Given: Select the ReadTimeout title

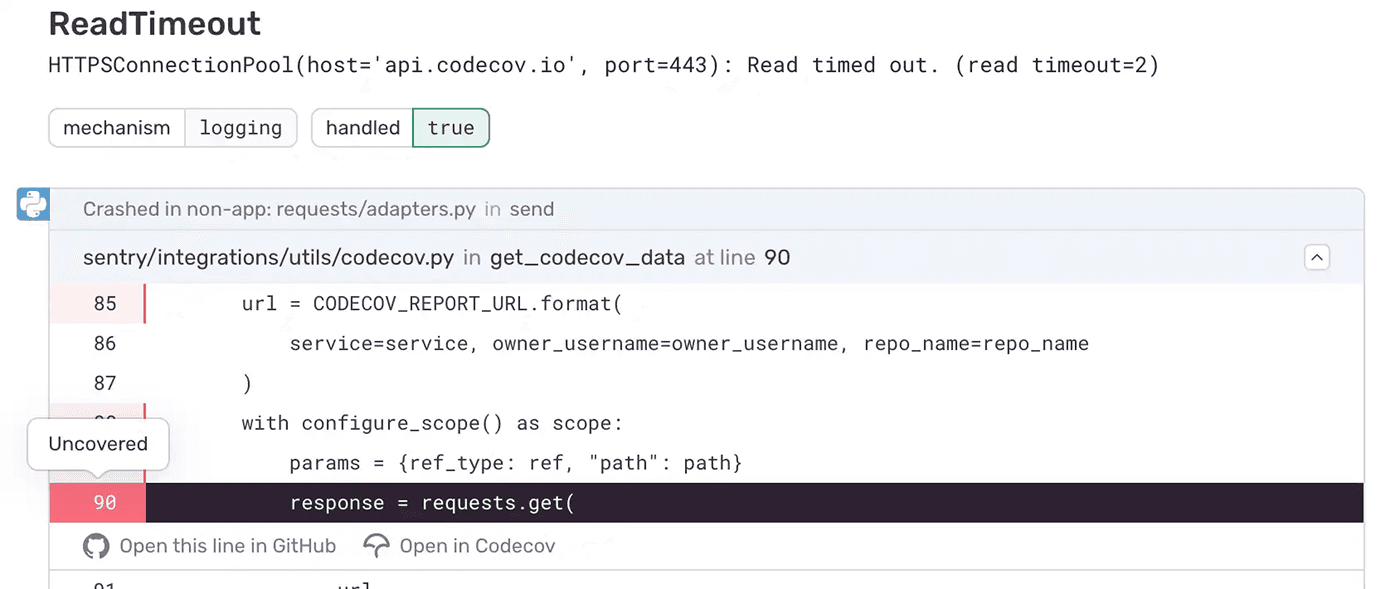Looking at the screenshot, I should 154,23.
